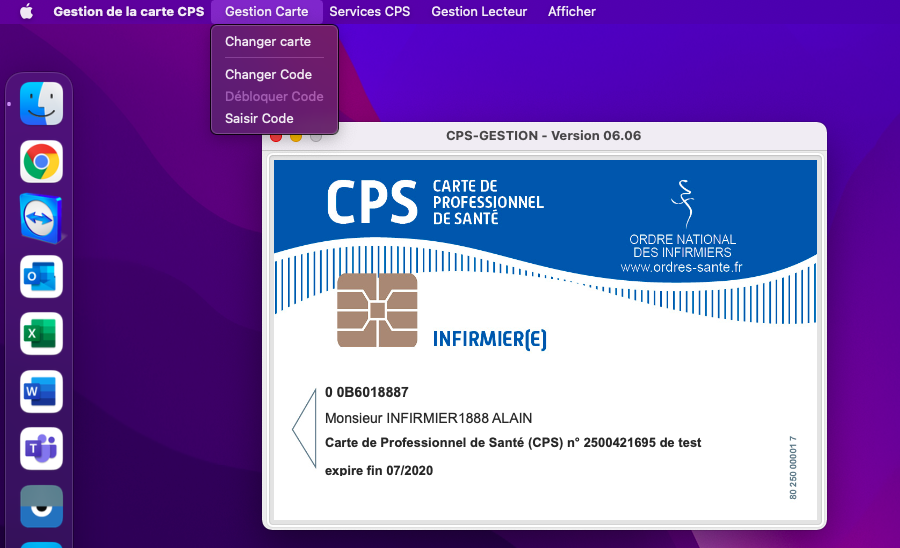
Task: Expand the Gestion Lecteur menu
Action: coord(479,12)
